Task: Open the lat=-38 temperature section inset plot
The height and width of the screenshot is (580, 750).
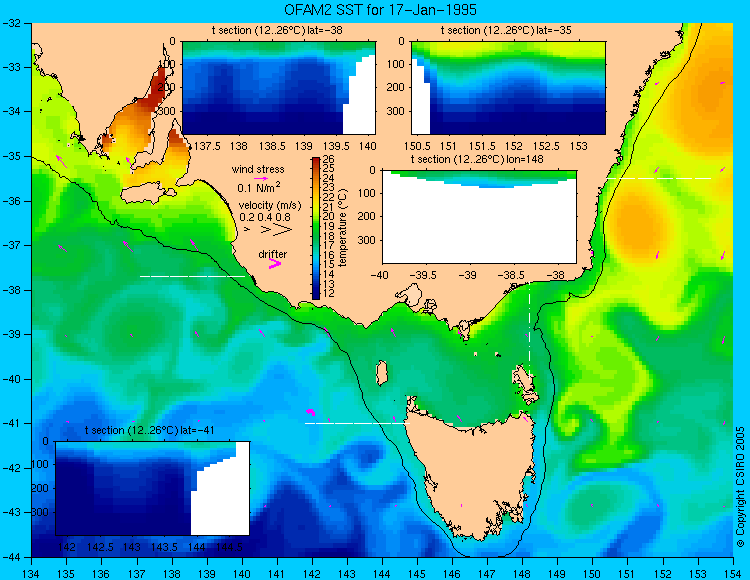Action: [x=279, y=88]
